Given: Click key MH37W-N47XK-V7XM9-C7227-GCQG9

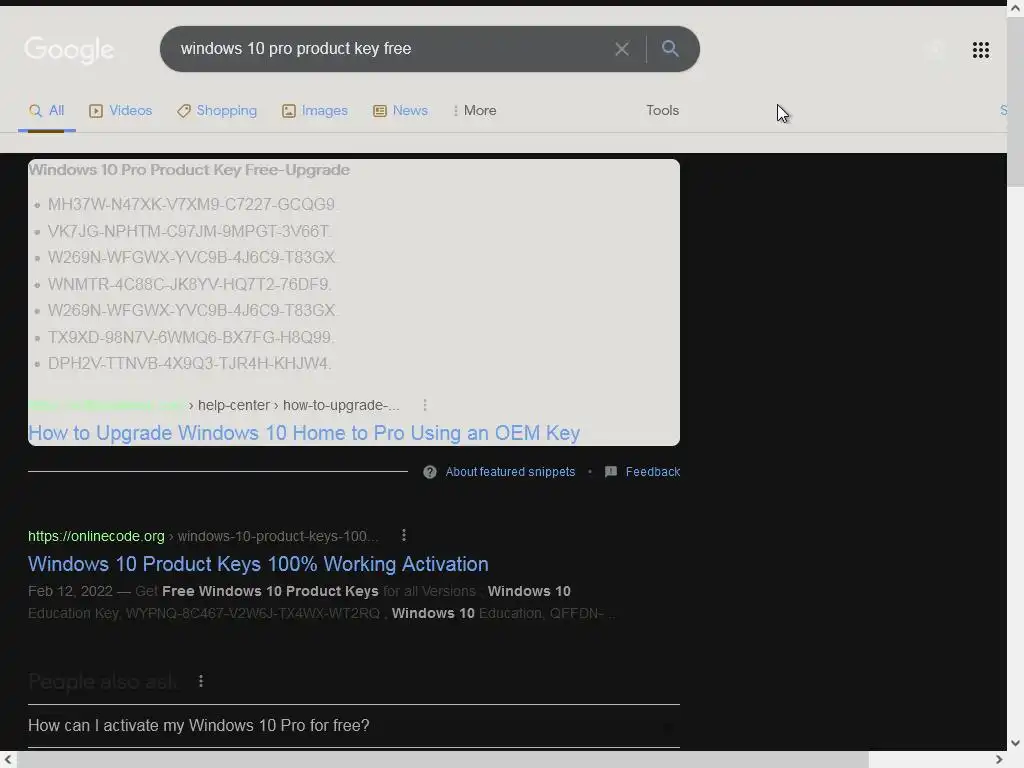Looking at the screenshot, I should point(191,204).
